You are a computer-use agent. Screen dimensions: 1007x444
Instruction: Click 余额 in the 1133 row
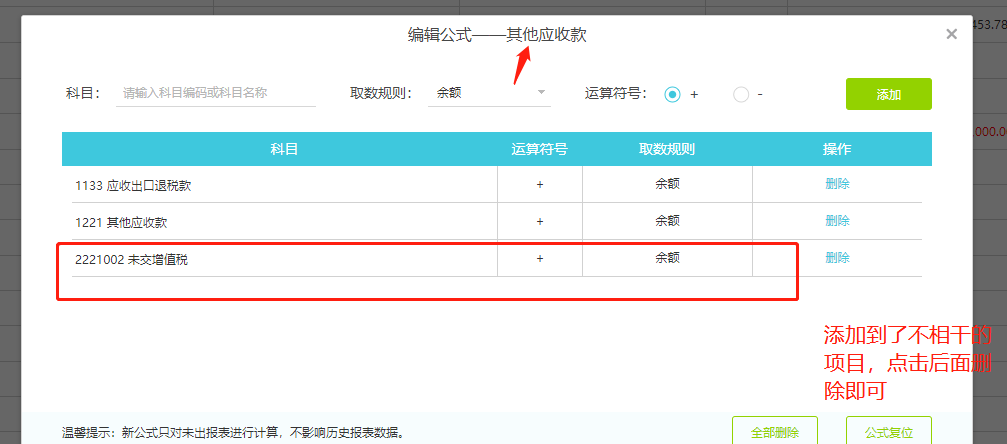coord(667,184)
